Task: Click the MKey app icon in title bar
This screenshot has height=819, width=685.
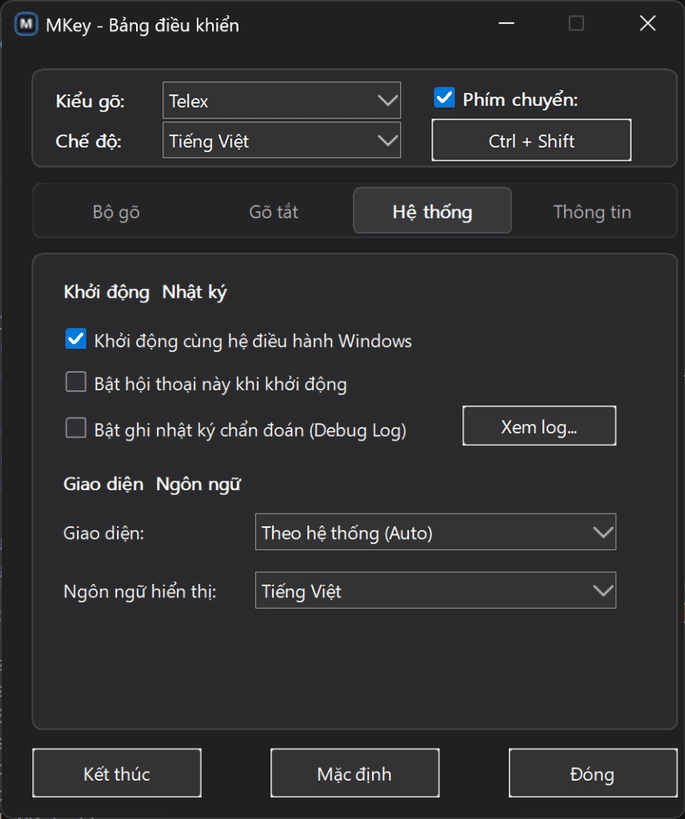Action: click(26, 24)
